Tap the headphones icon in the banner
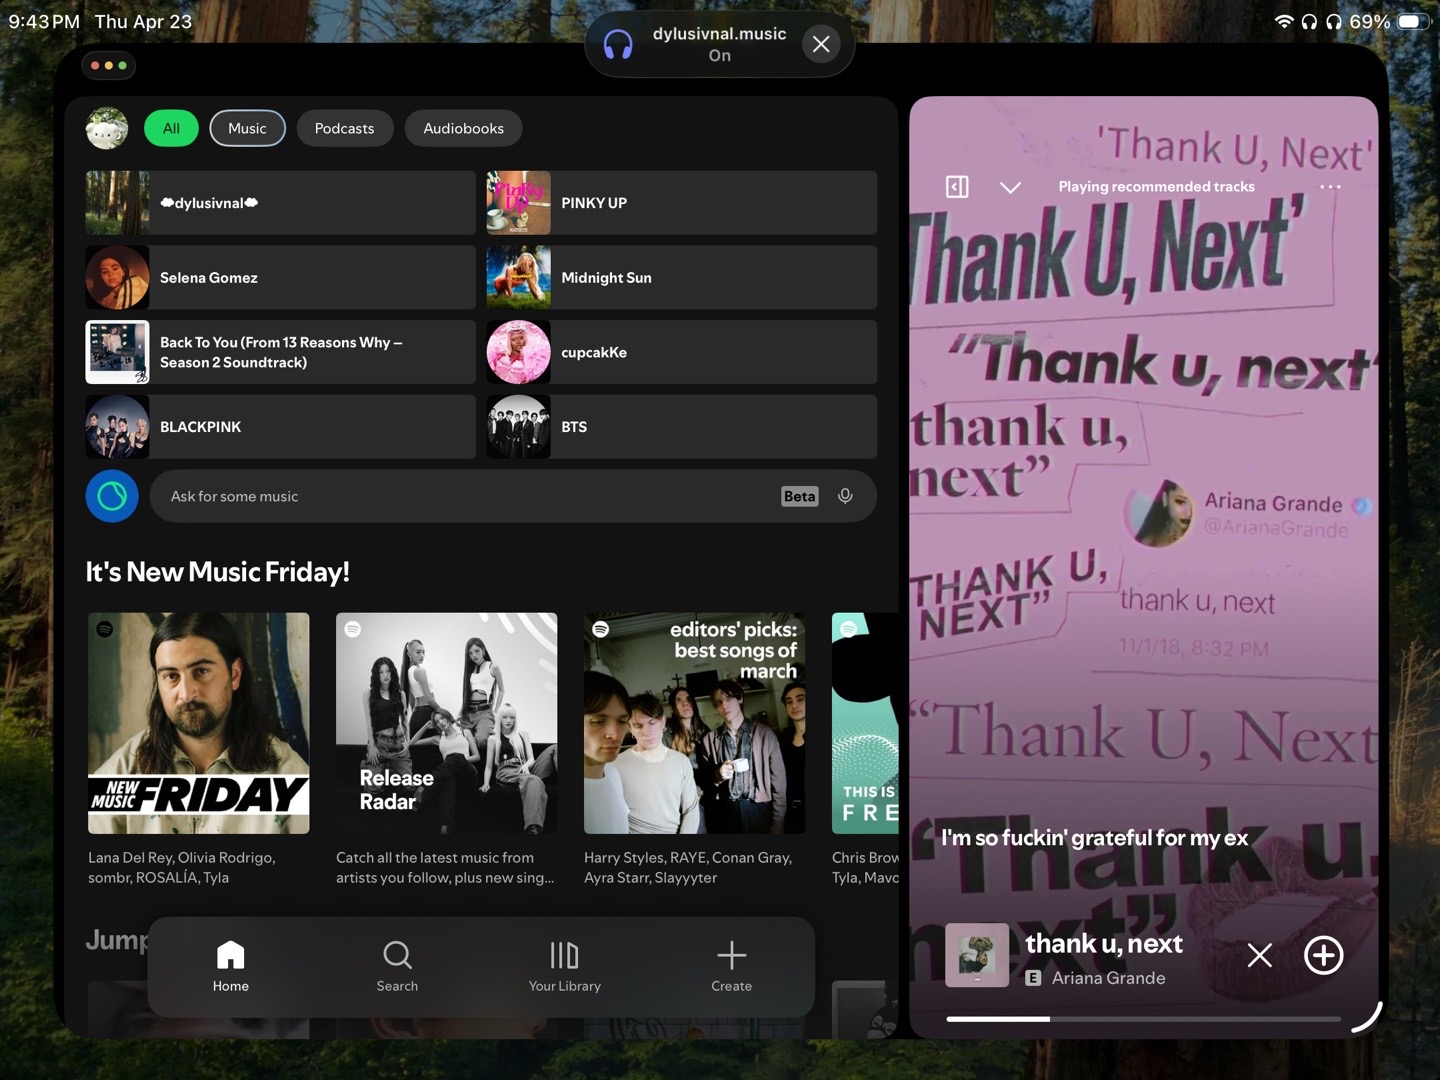This screenshot has width=1440, height=1080. 618,44
